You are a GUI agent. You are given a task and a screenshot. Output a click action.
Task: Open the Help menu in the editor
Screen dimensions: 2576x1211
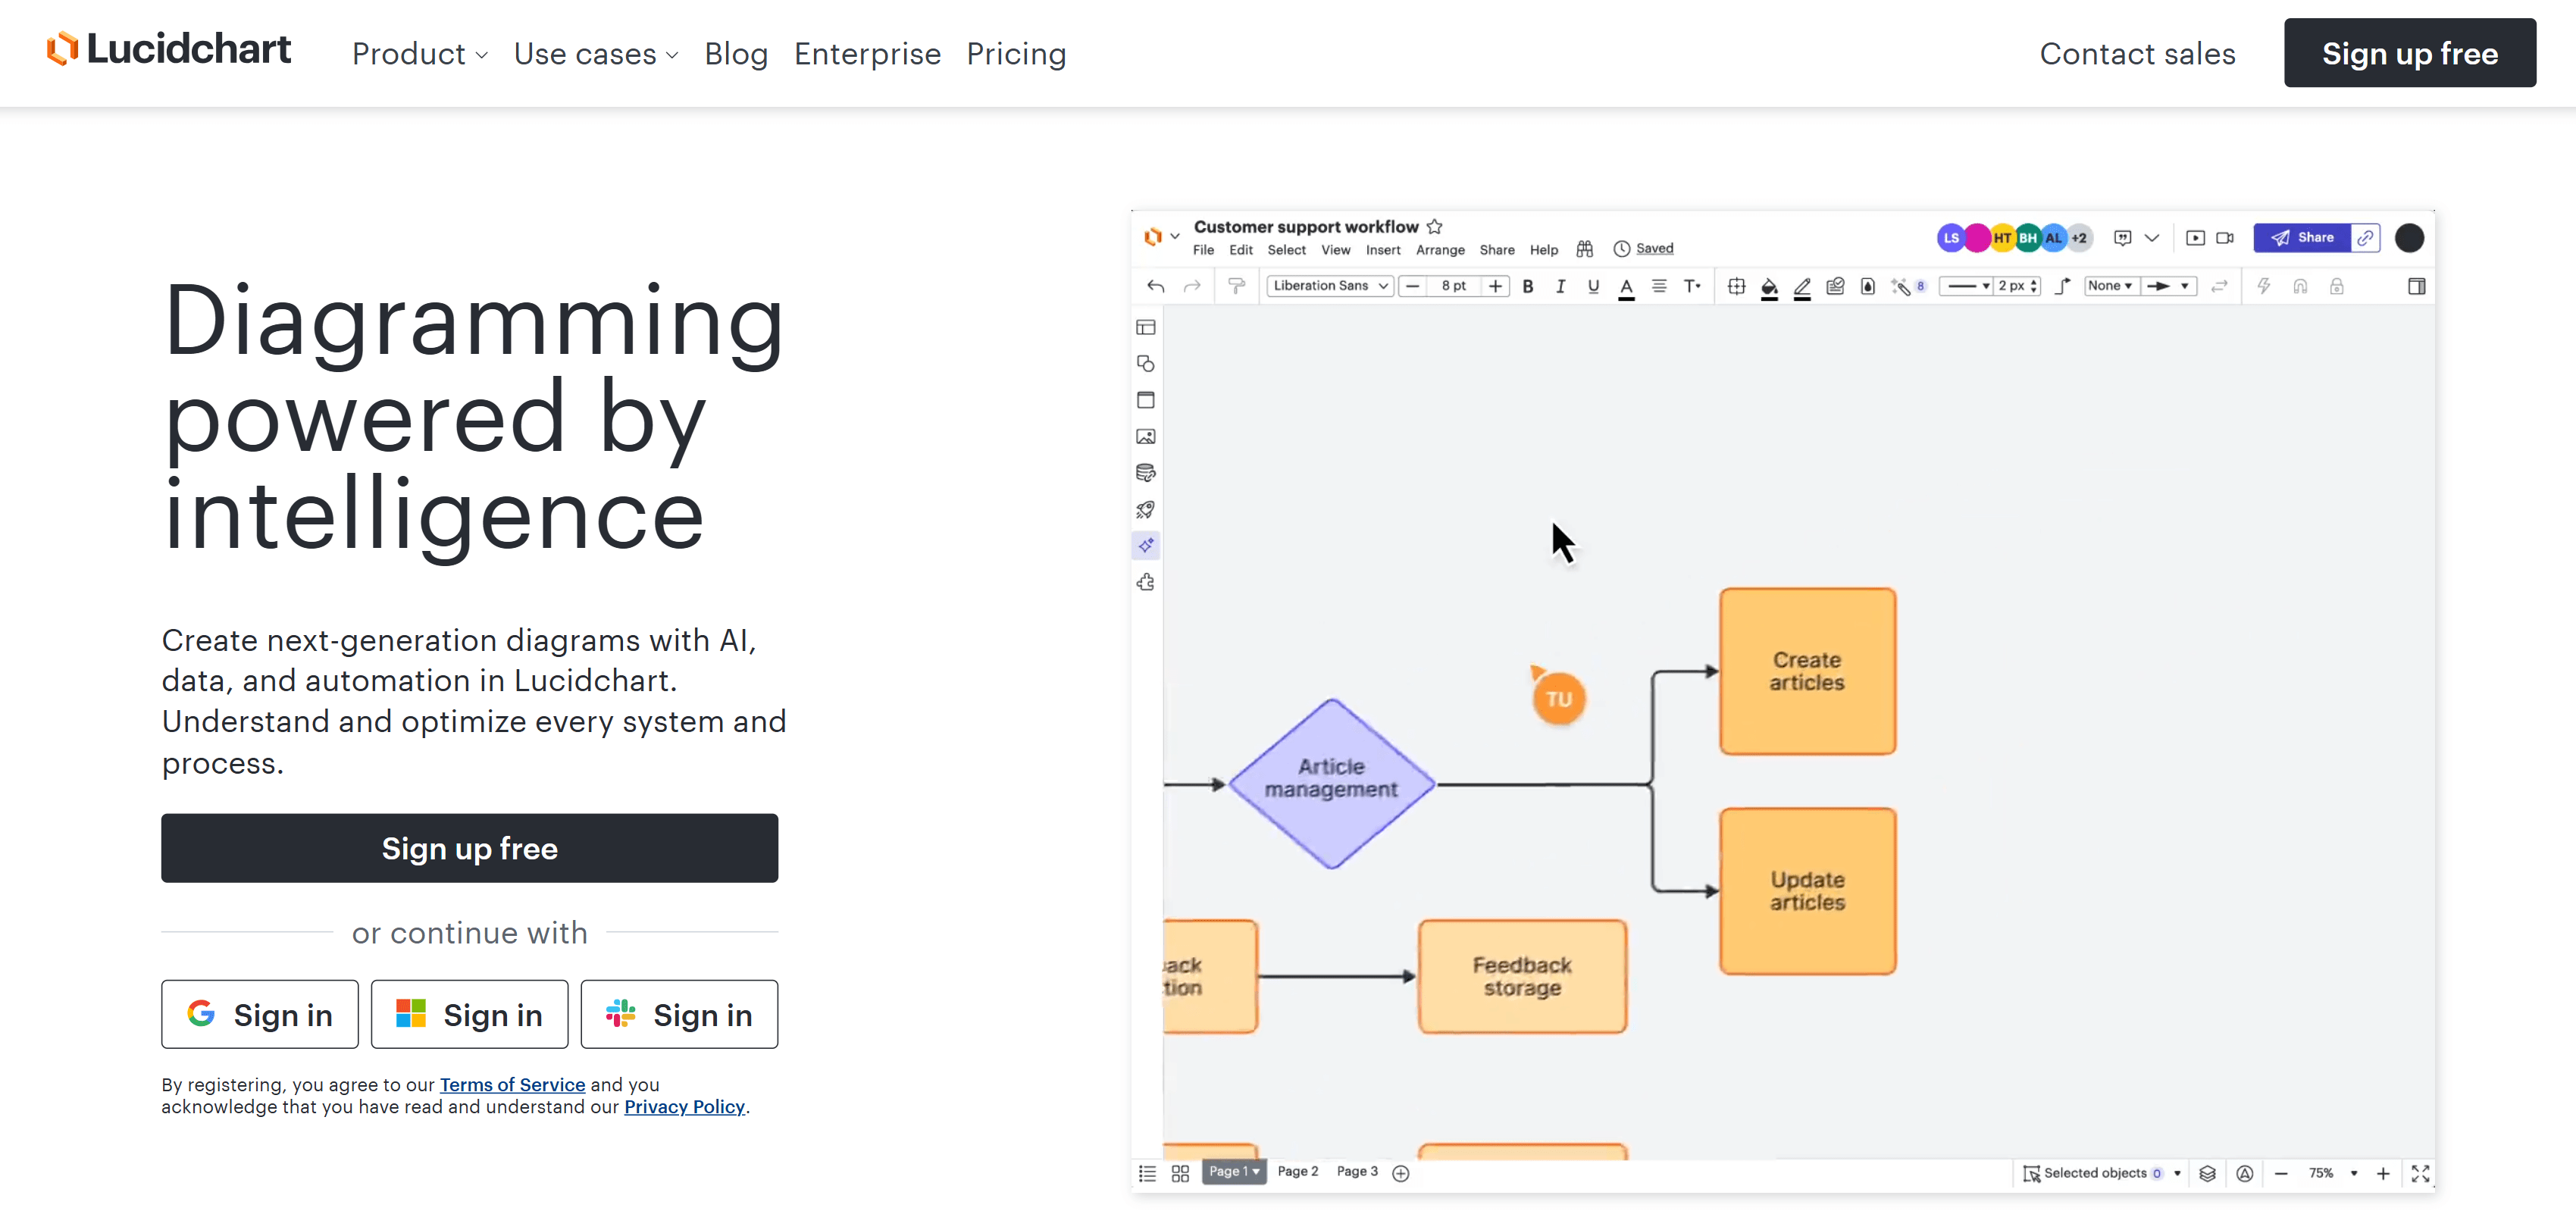point(1543,250)
